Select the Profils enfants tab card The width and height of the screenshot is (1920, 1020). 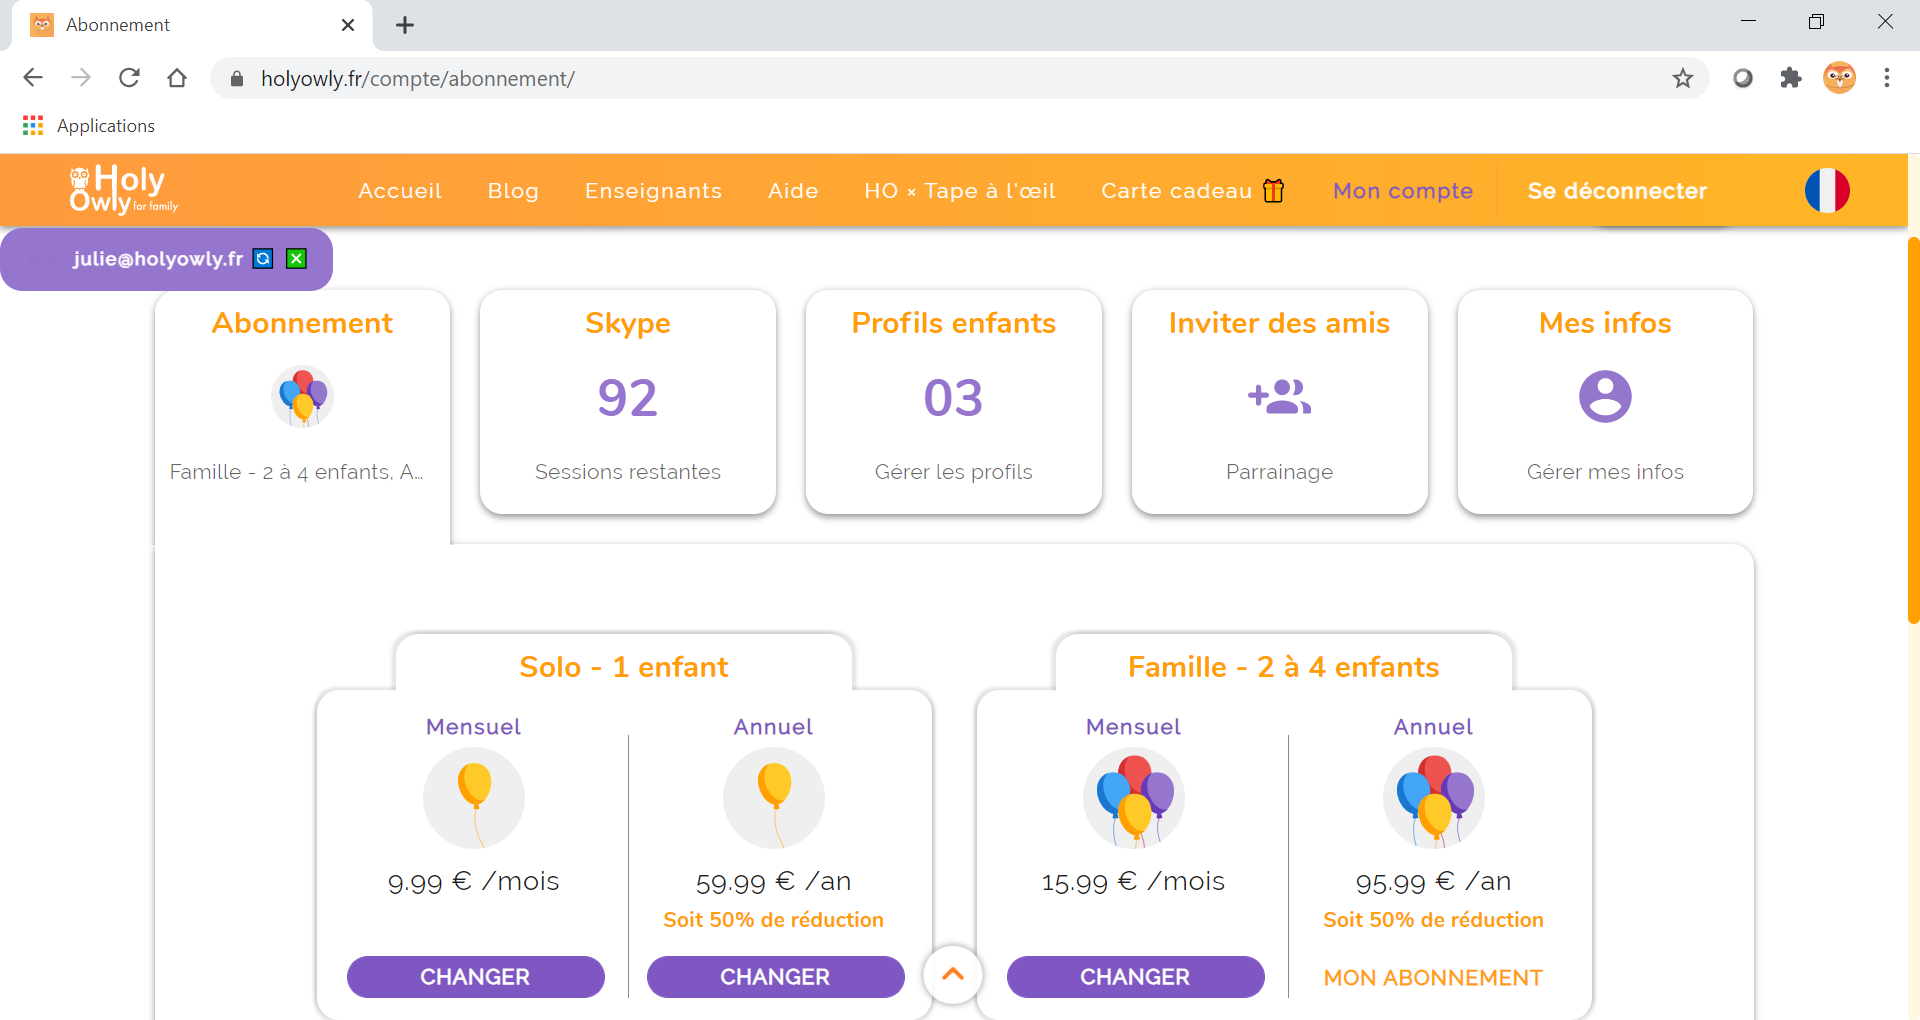(x=954, y=402)
